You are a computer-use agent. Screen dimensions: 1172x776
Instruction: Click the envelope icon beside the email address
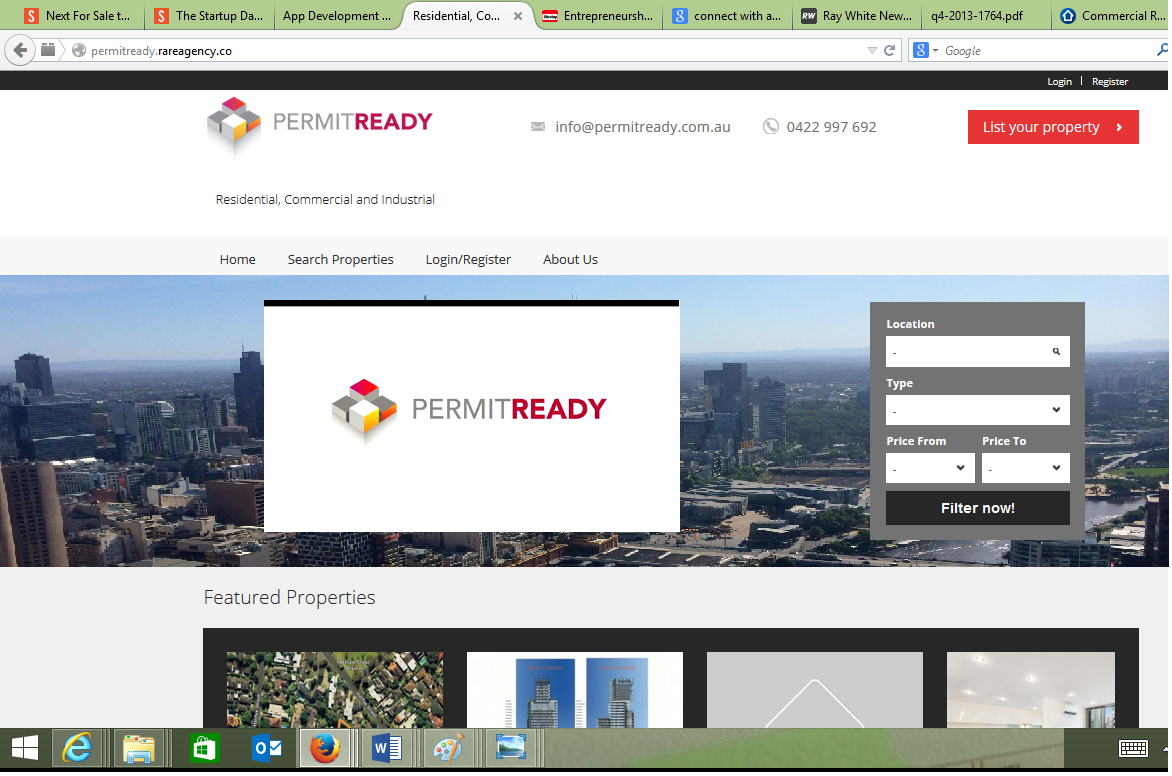point(538,127)
